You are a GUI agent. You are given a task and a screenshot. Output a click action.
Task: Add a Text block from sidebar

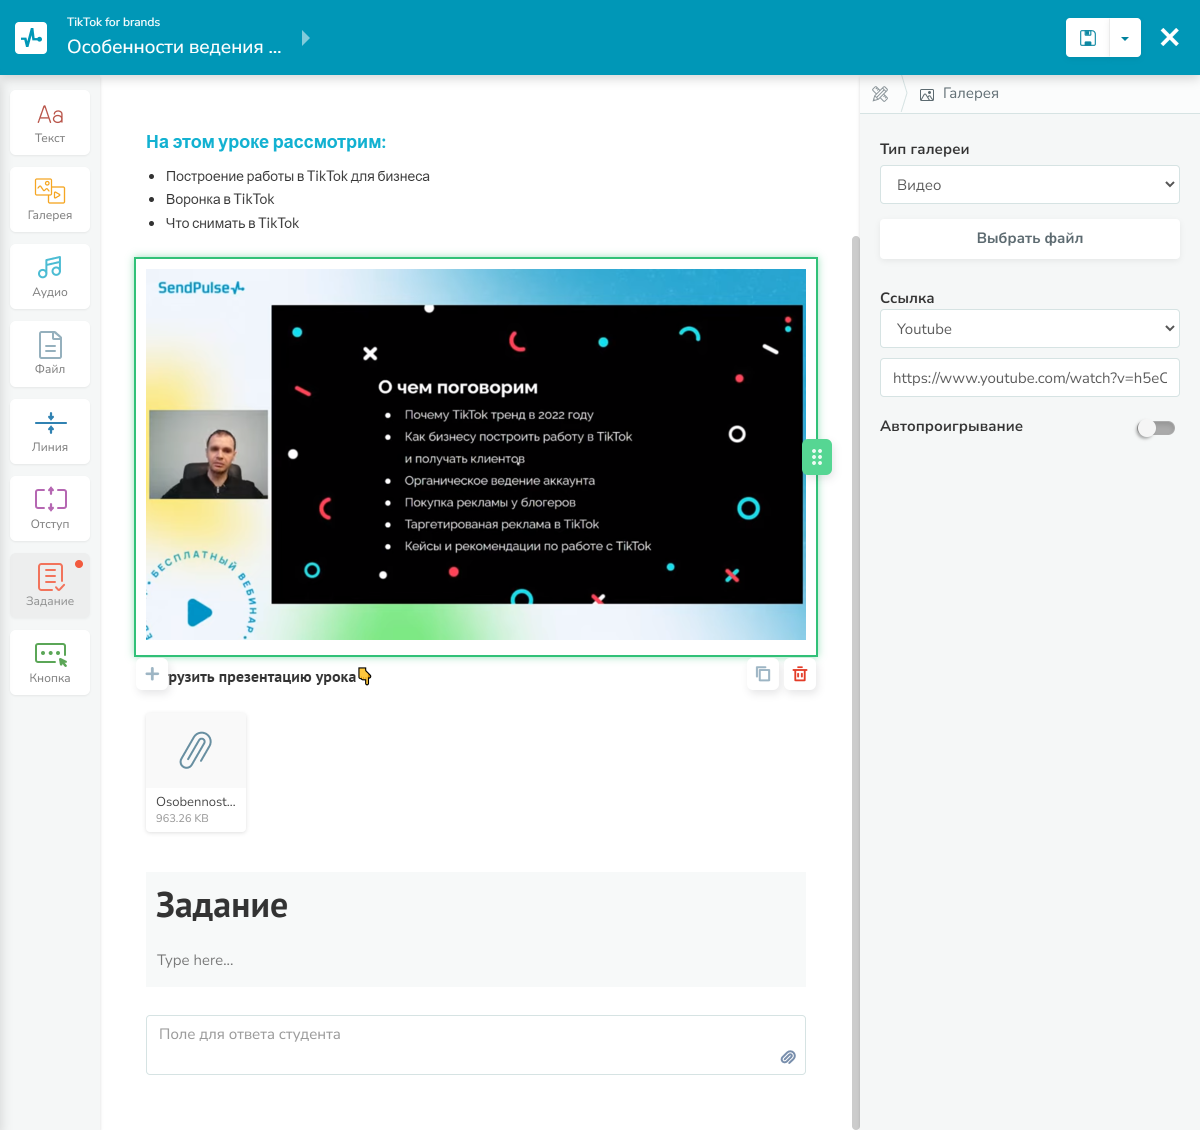tap(50, 122)
